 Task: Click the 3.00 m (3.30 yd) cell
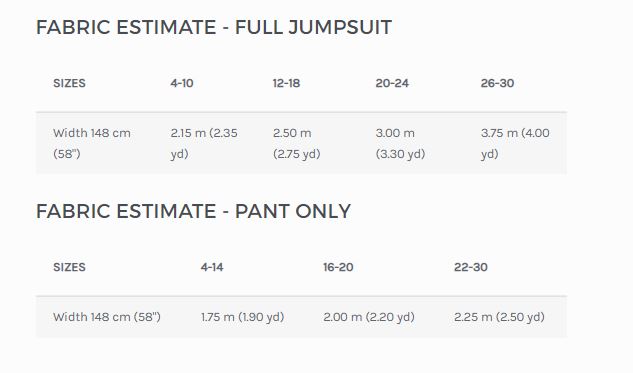click(x=400, y=143)
